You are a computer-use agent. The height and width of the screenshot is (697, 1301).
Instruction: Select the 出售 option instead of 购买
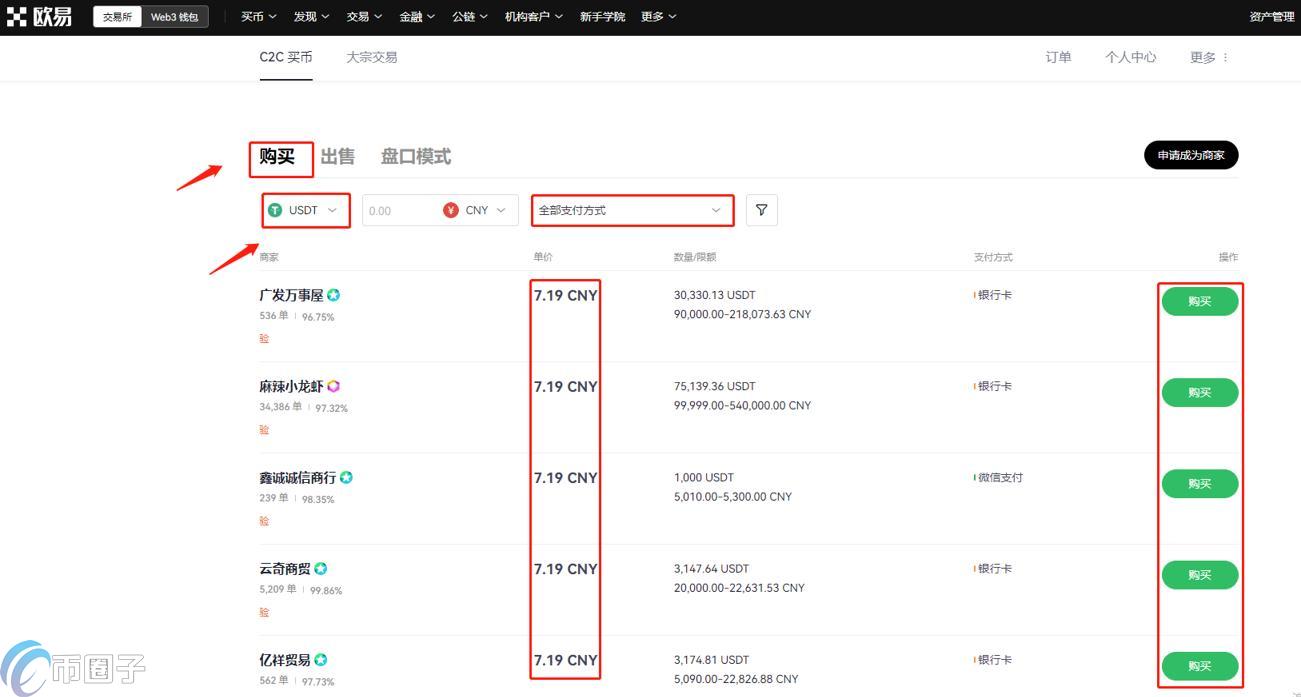pyautogui.click(x=337, y=156)
